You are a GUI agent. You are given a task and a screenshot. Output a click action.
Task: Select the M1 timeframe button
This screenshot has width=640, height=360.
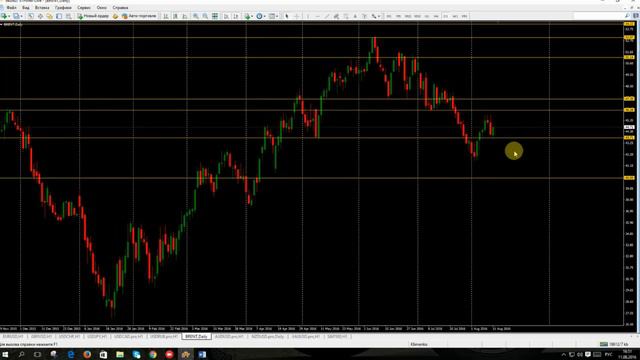389,16
